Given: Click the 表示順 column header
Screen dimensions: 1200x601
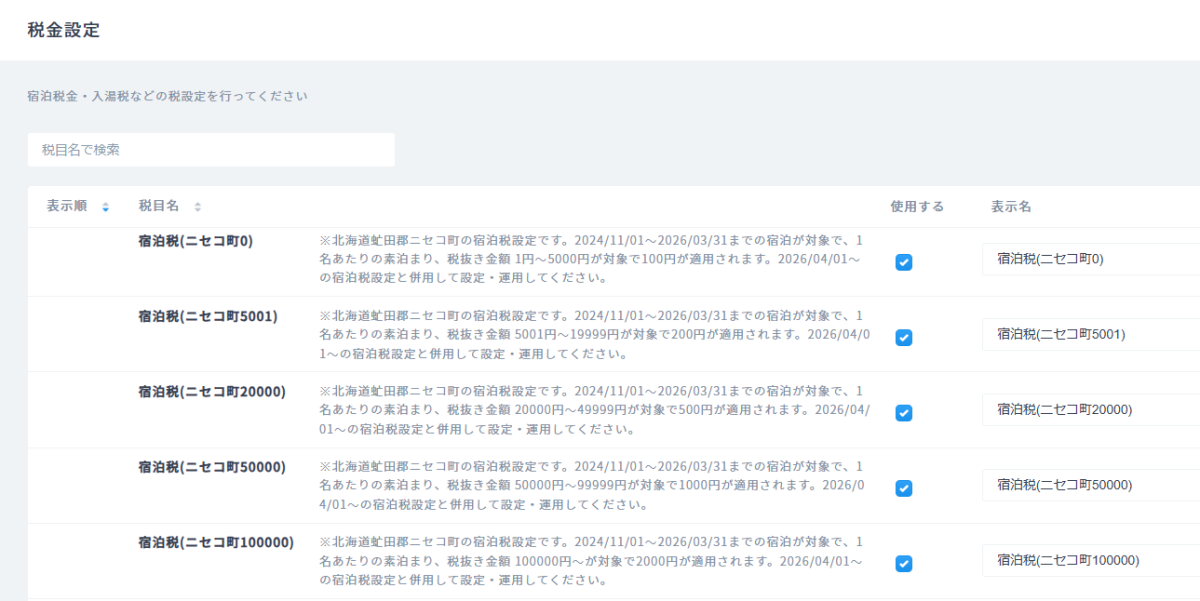Looking at the screenshot, I should pos(67,206).
